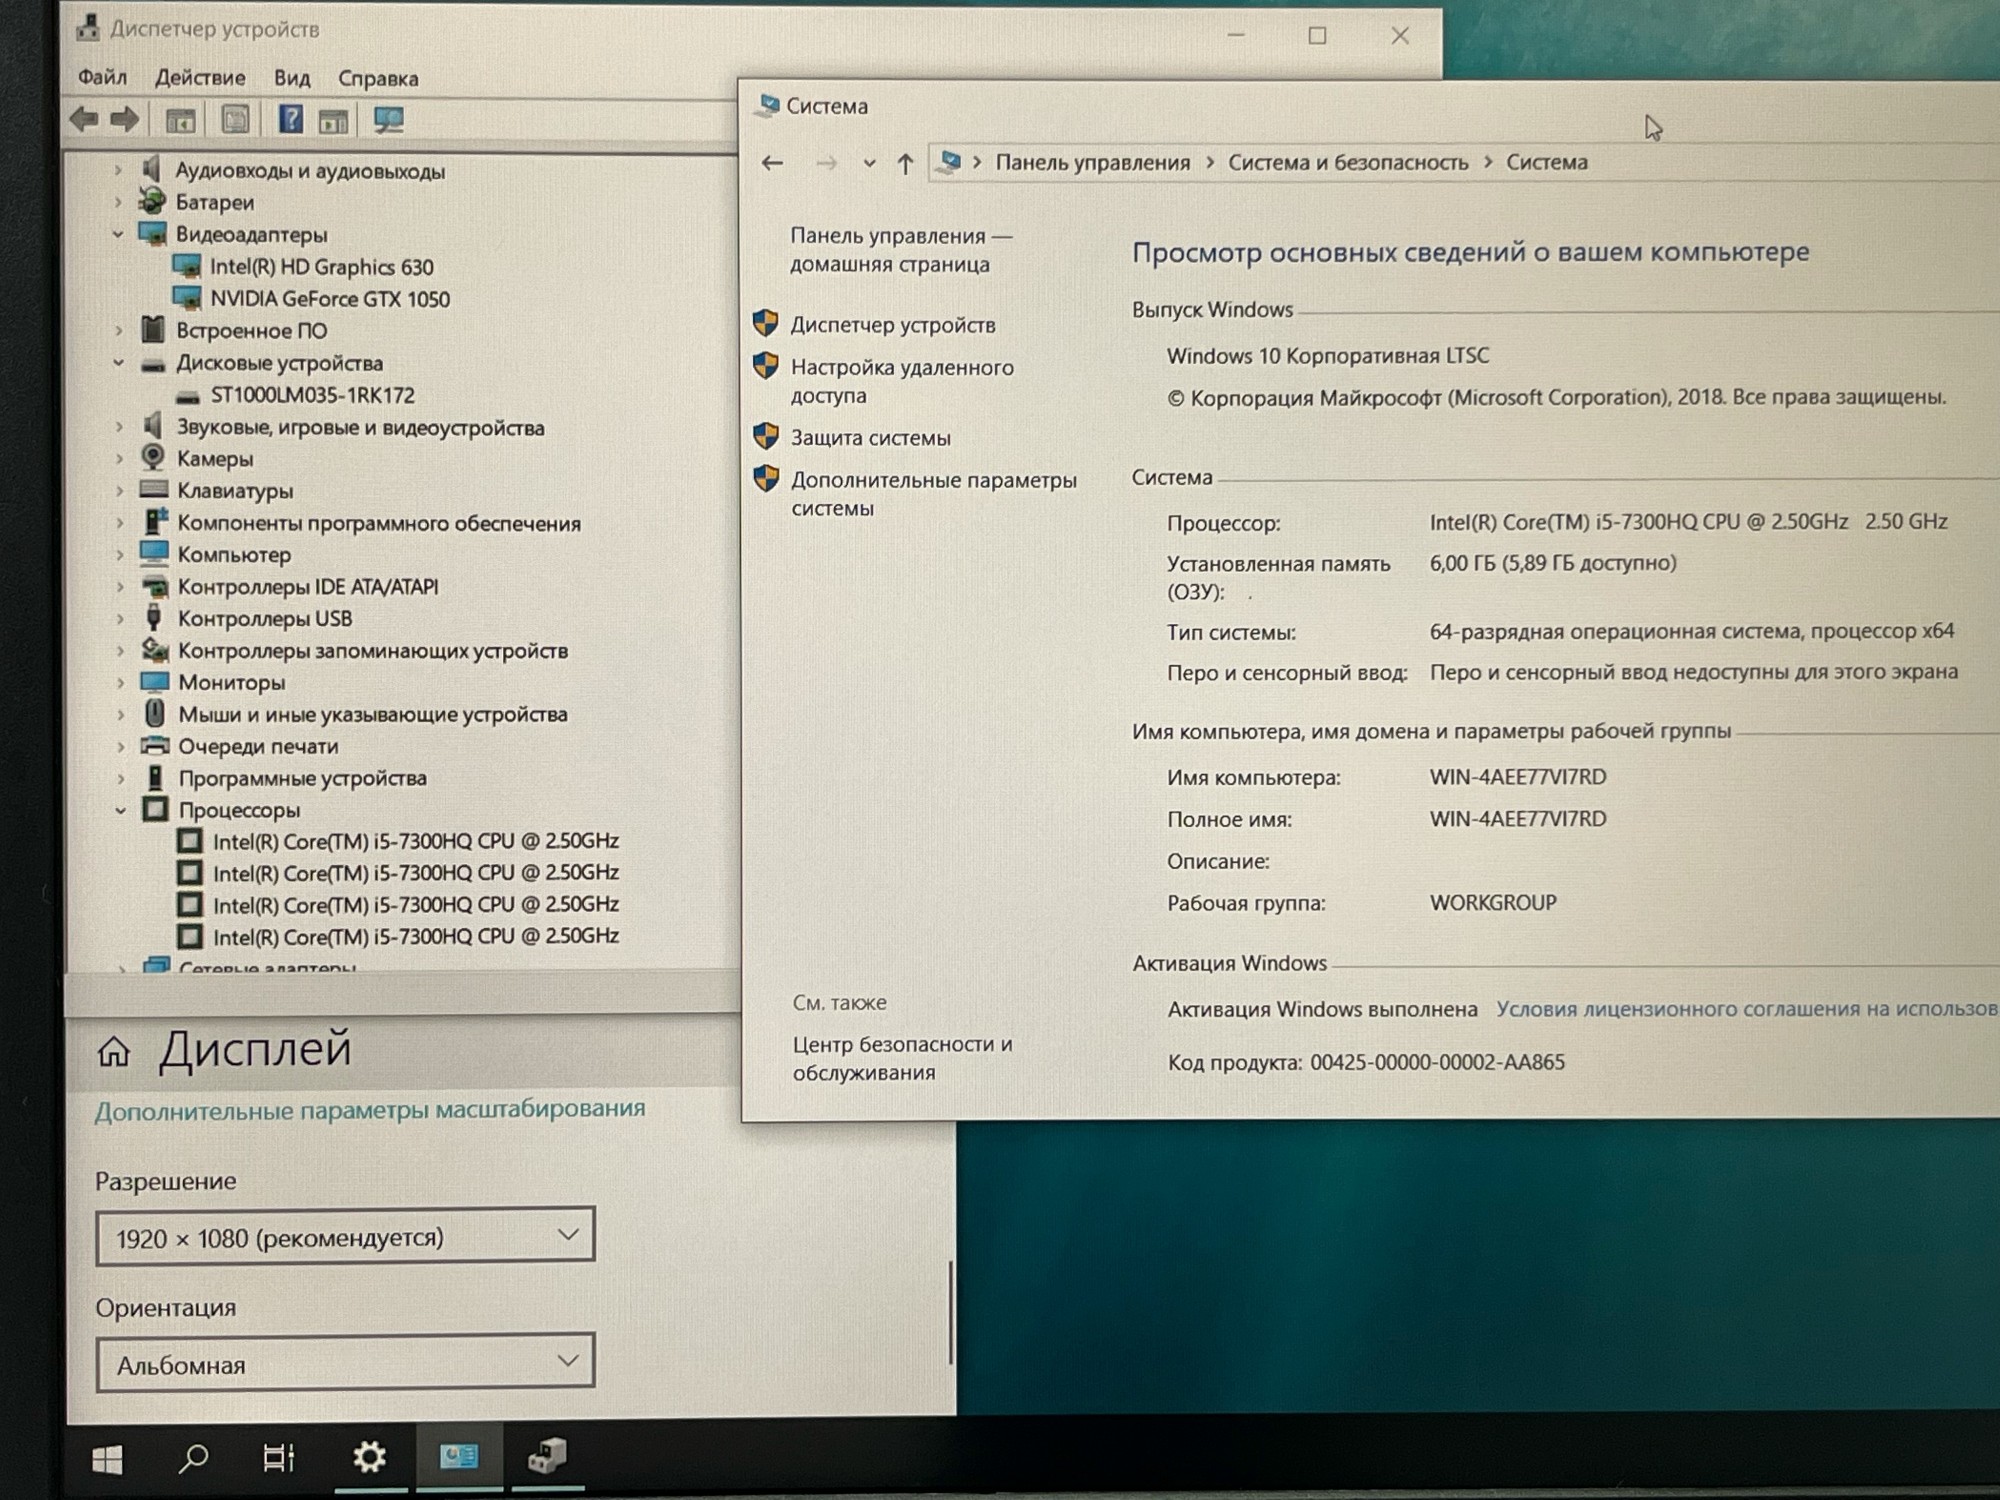This screenshot has height=1500, width=2000.
Task: Click Система и безопасность in breadcrumb
Action: (x=1348, y=162)
